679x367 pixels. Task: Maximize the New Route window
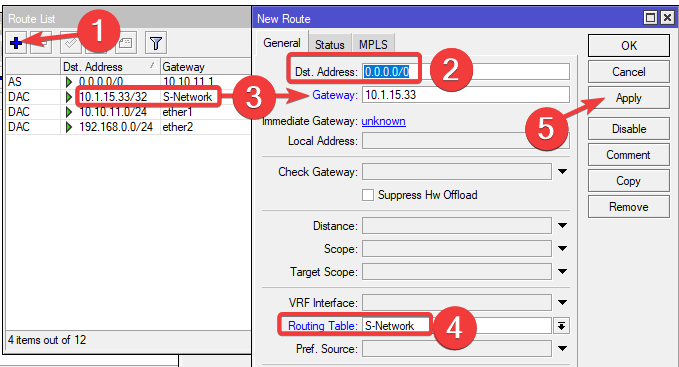click(x=650, y=18)
